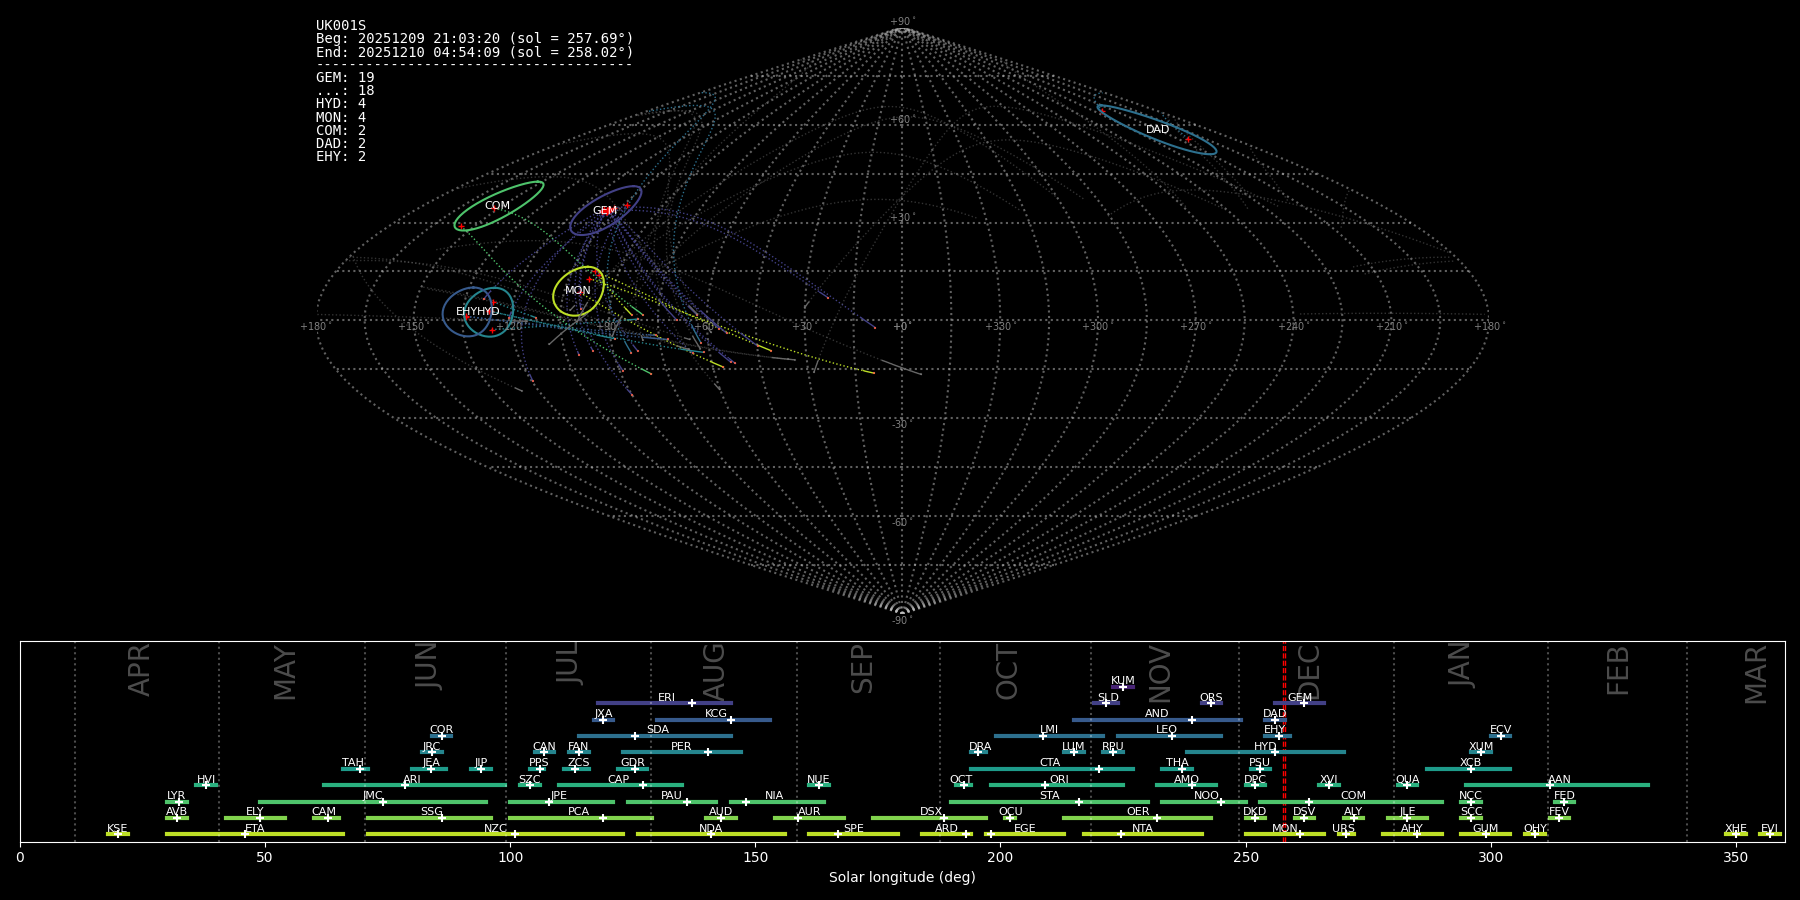The image size is (1800, 900).
Task: Click the STA shower bar in the timeline
Action: 1049,802
